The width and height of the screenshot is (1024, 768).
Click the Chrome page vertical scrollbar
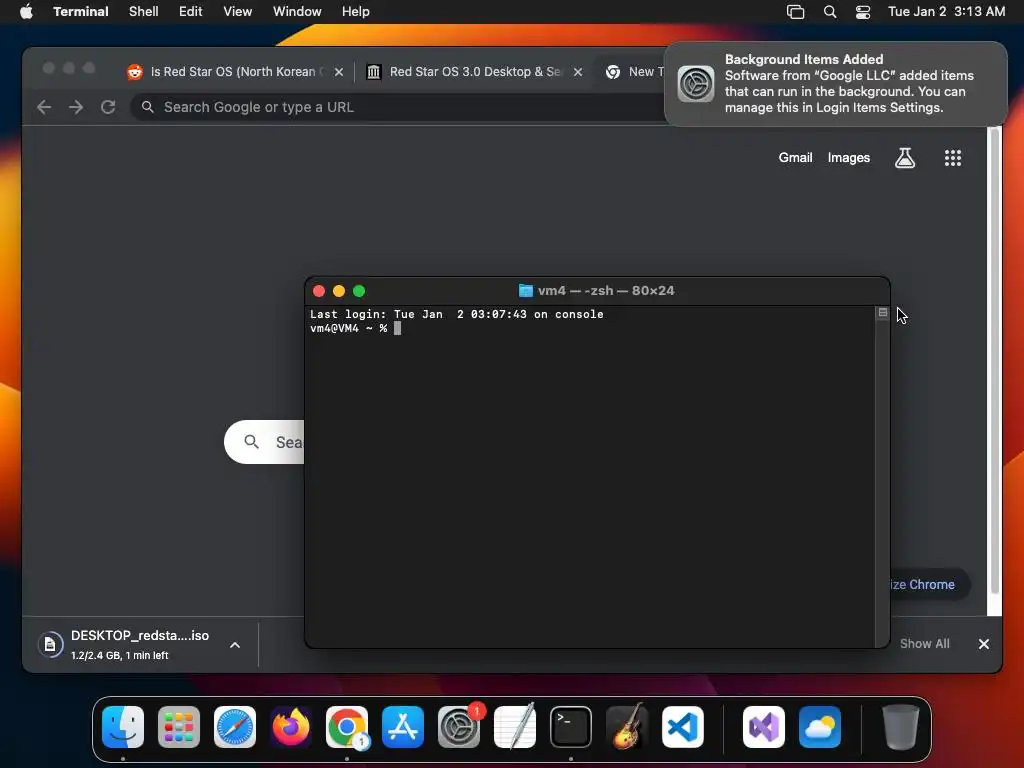coord(994,361)
